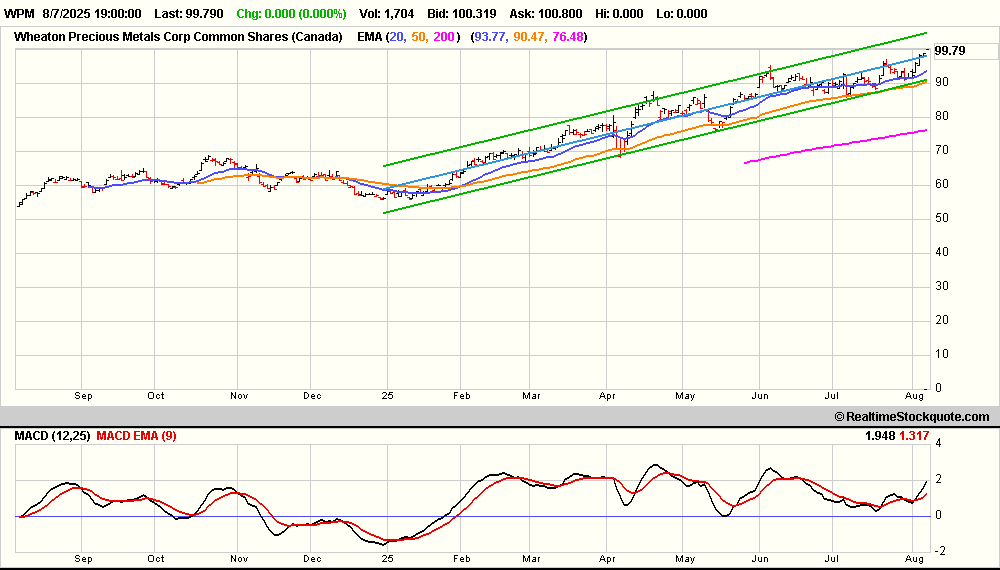The image size is (1000, 570).
Task: Click the blue 93.77 EMA value
Action: 490,37
